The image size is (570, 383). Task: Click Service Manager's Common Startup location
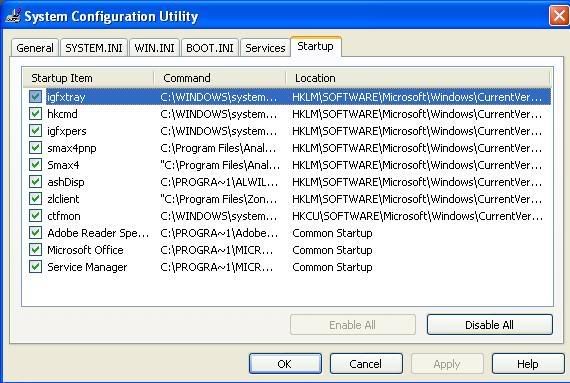coord(332,267)
